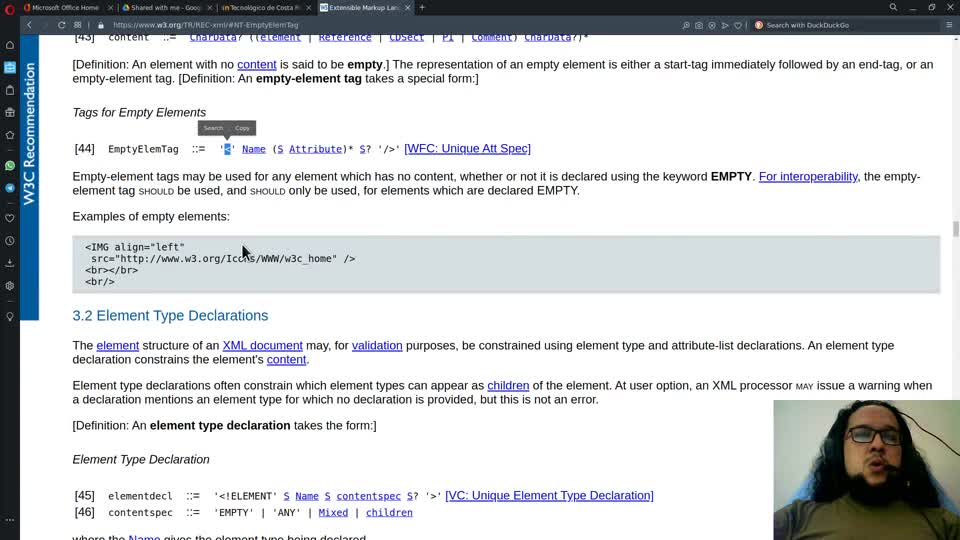Open the shopping bag sidebar icon

click(x=10, y=90)
